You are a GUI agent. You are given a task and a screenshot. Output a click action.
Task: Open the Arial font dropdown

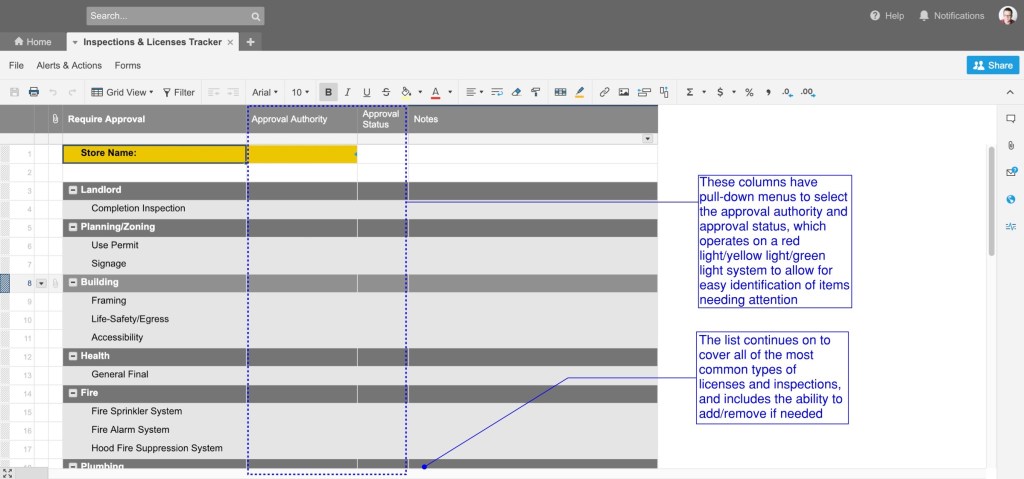tap(265, 92)
